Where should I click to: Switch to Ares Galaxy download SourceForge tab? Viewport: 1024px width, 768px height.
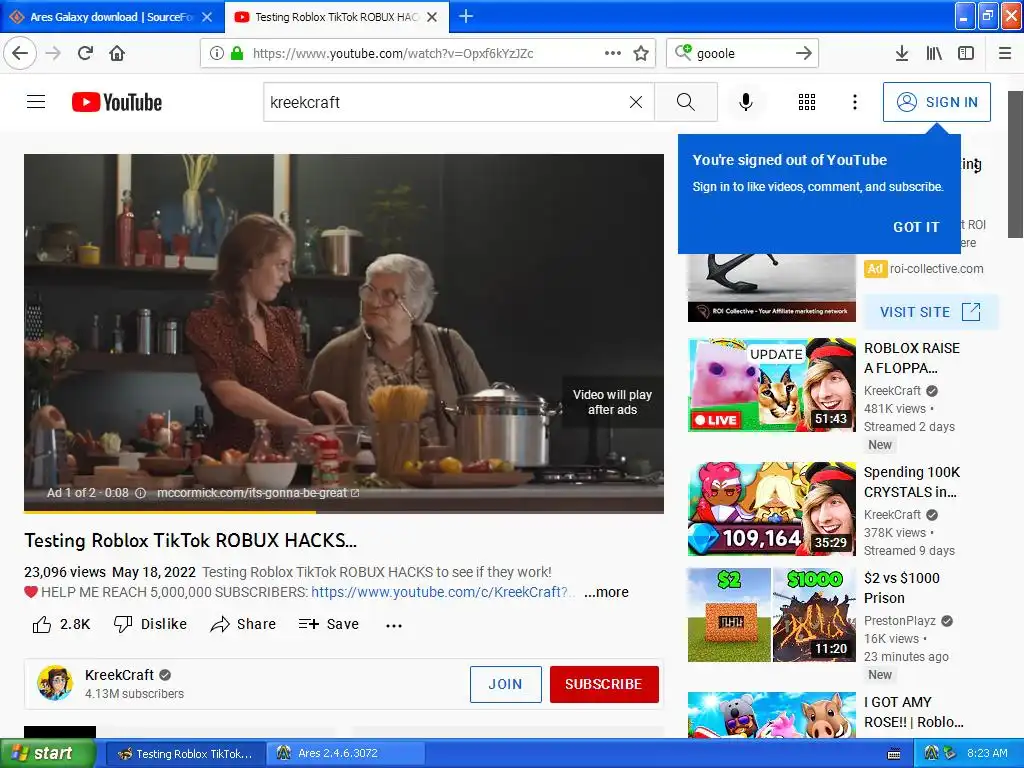point(112,17)
